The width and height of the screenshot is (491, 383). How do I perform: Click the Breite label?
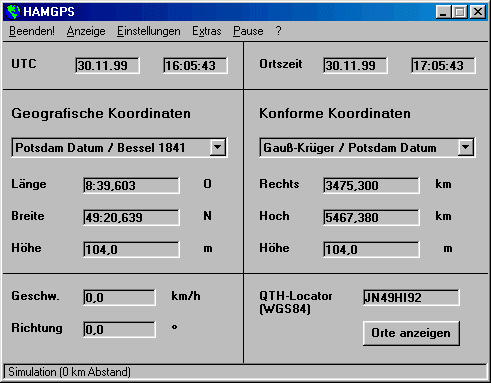pos(28,216)
